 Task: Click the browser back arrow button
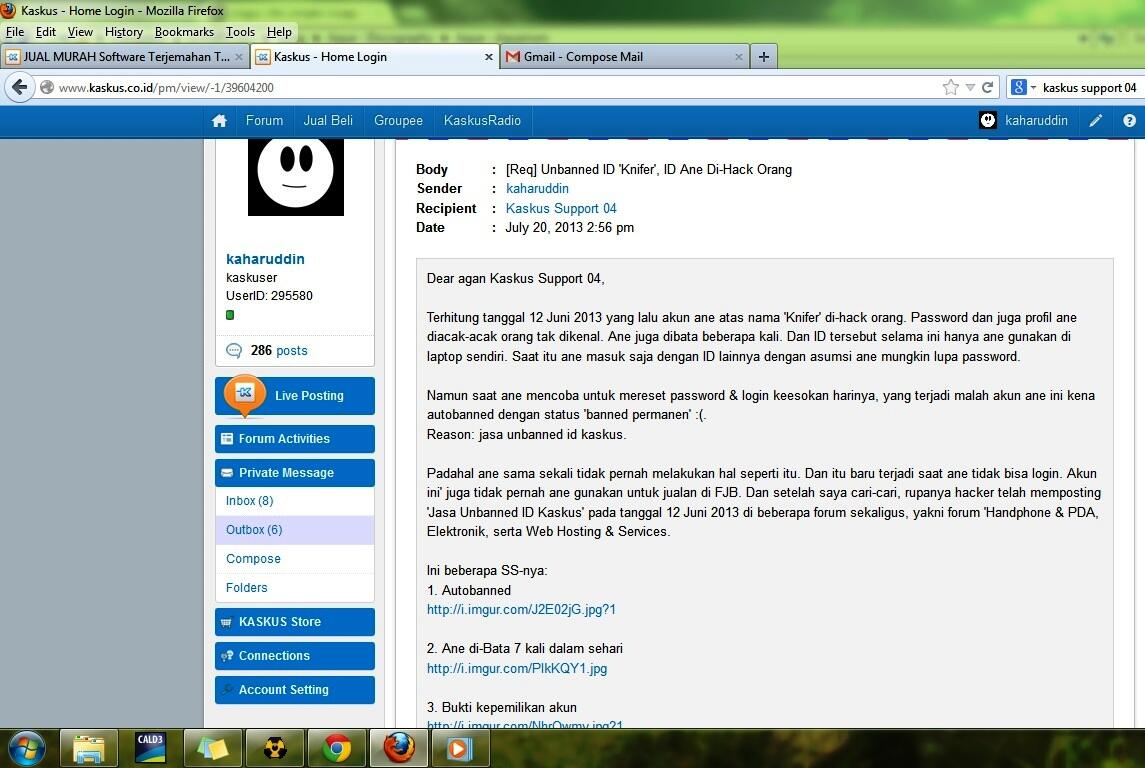(20, 88)
